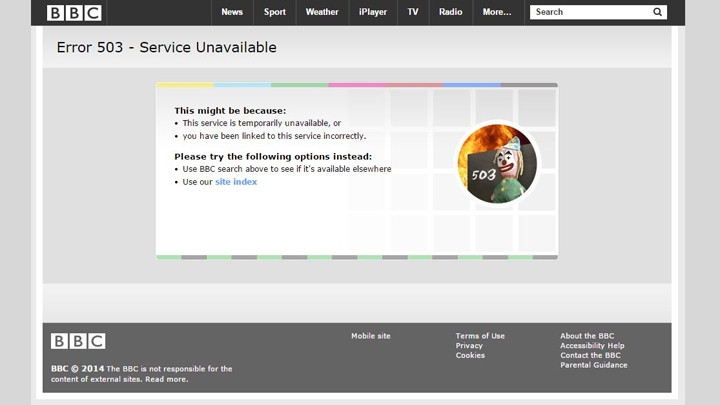The height and width of the screenshot is (405, 720).
Task: Open the Sport section
Action: [x=275, y=12]
